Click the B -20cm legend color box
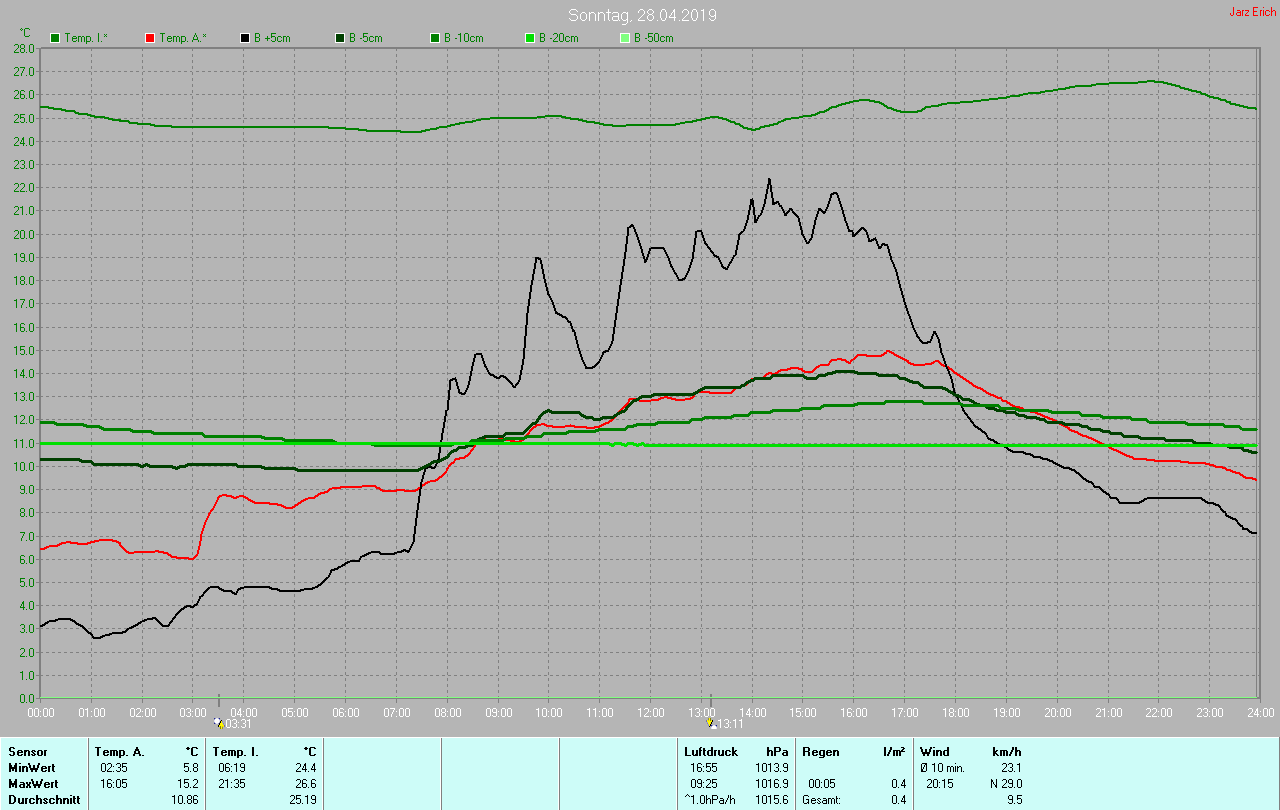 coord(530,38)
